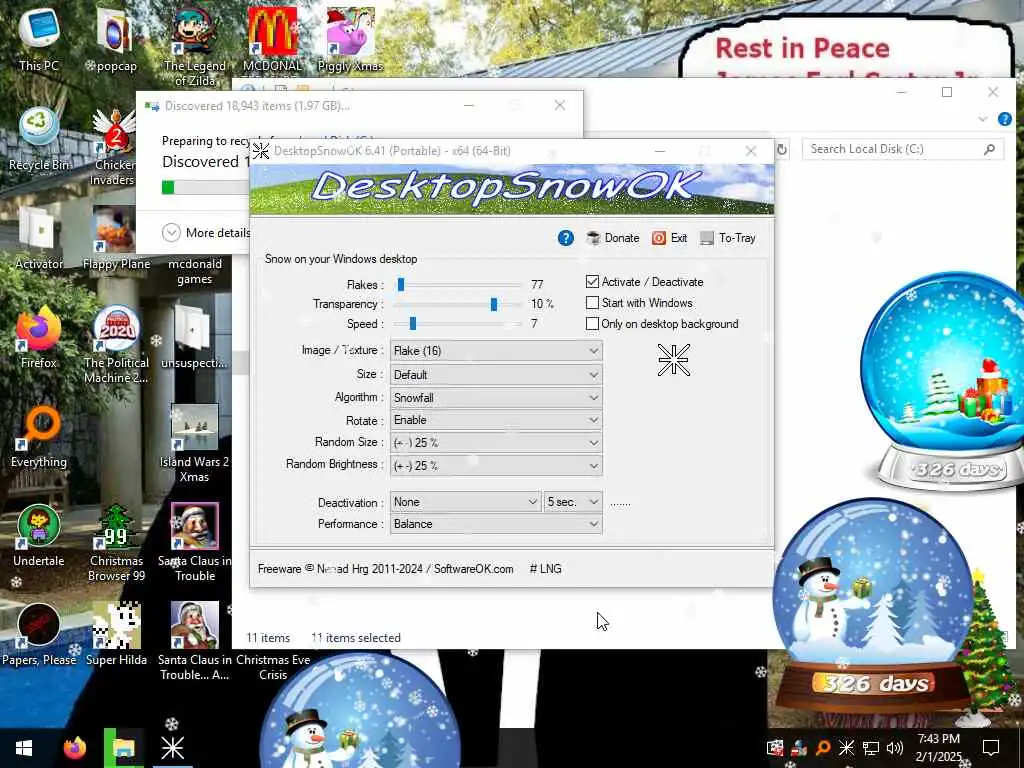
Task: Open the Random Brightness dropdown
Action: [x=496, y=466]
